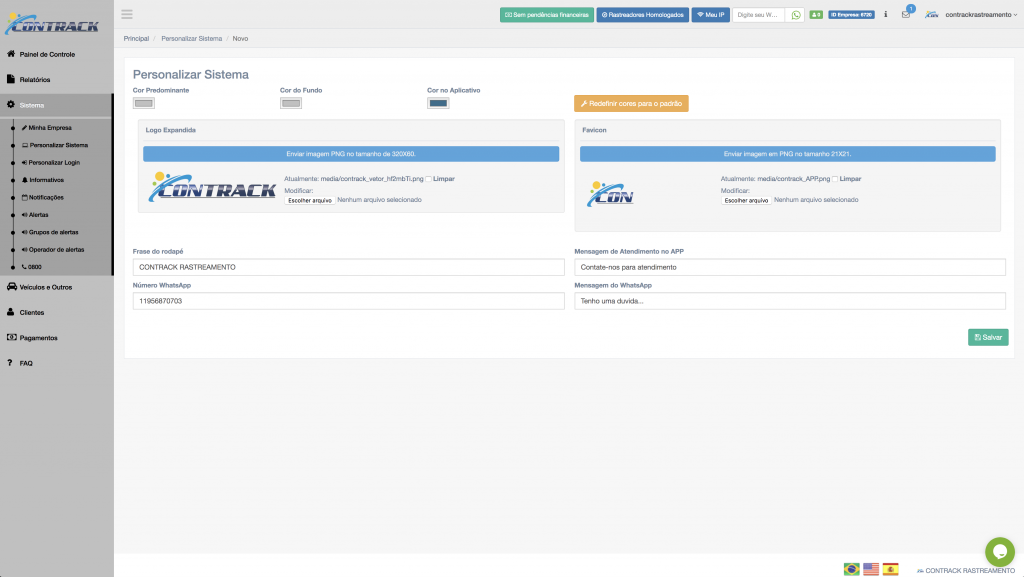Open the green chat support bubble
1024x577 pixels.
pyautogui.click(x=999, y=551)
